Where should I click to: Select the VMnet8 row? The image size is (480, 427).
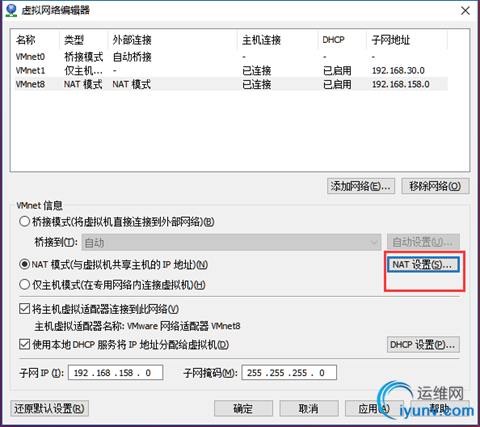click(231, 84)
